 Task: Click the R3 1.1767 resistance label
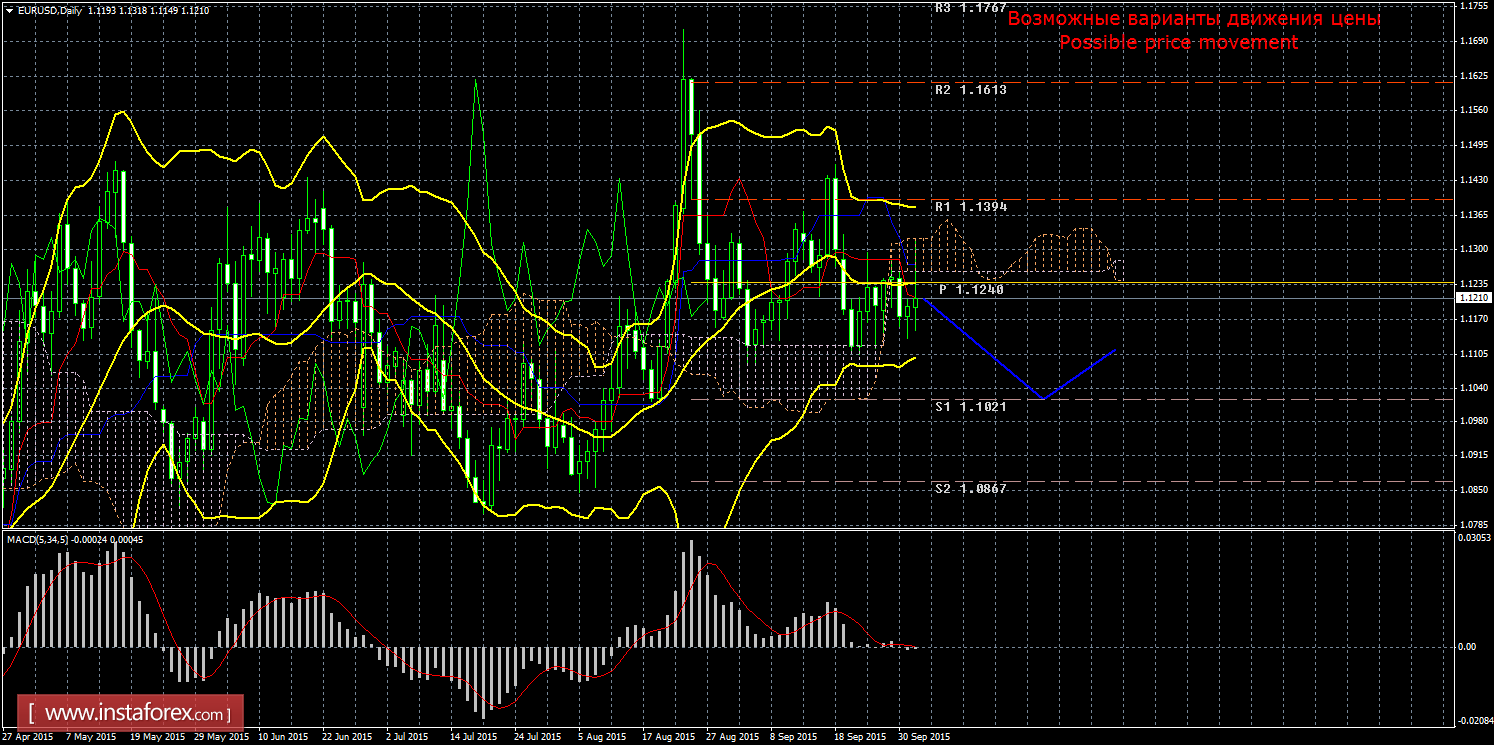click(971, 7)
